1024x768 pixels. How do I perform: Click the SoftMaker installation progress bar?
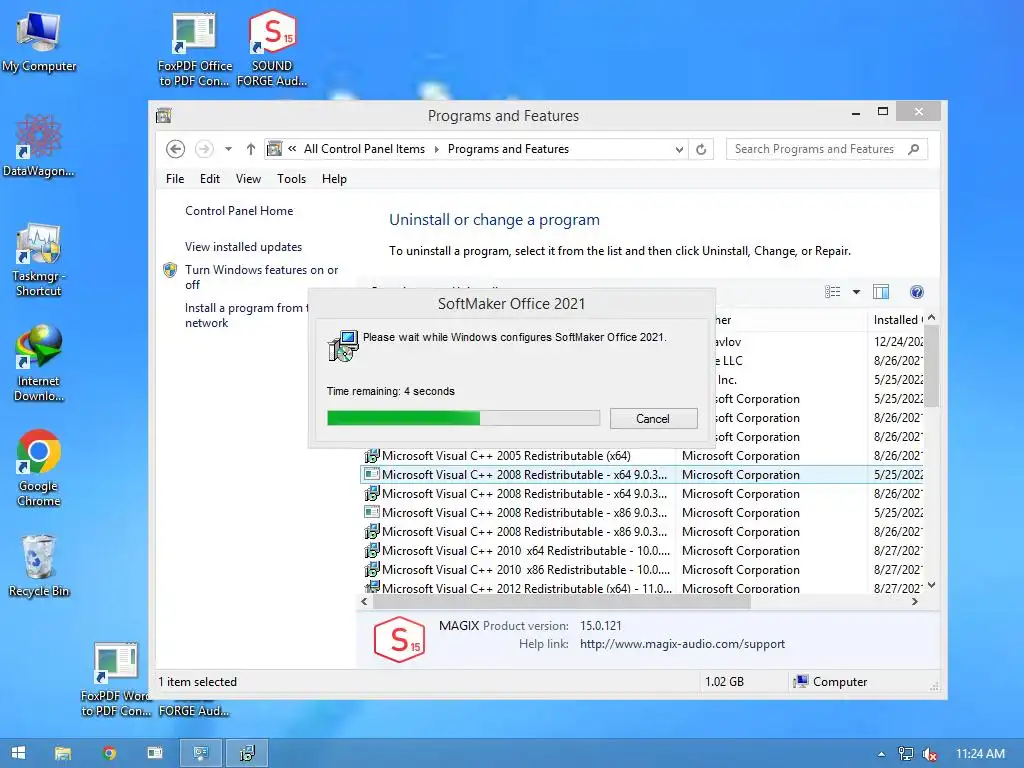pos(463,418)
